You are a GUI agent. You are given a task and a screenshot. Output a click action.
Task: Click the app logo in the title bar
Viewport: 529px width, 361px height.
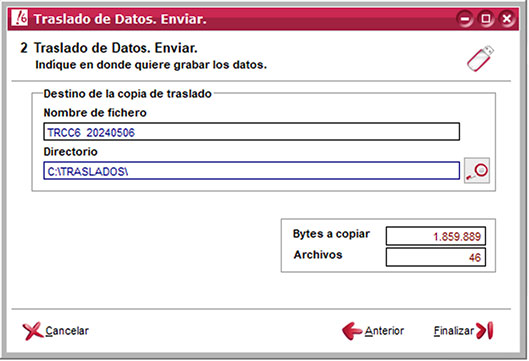19,18
